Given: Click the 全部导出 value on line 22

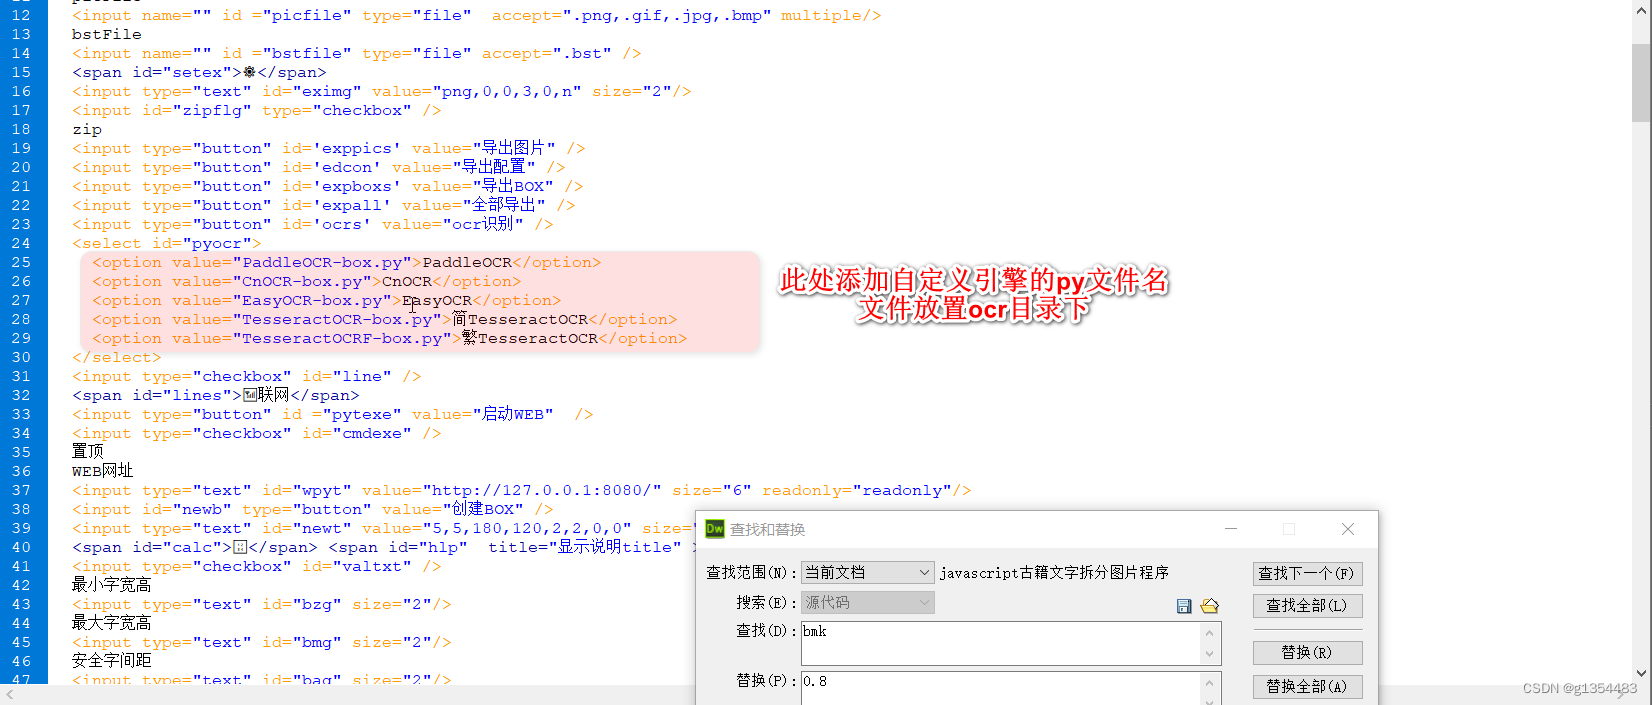Looking at the screenshot, I should coord(503,205).
